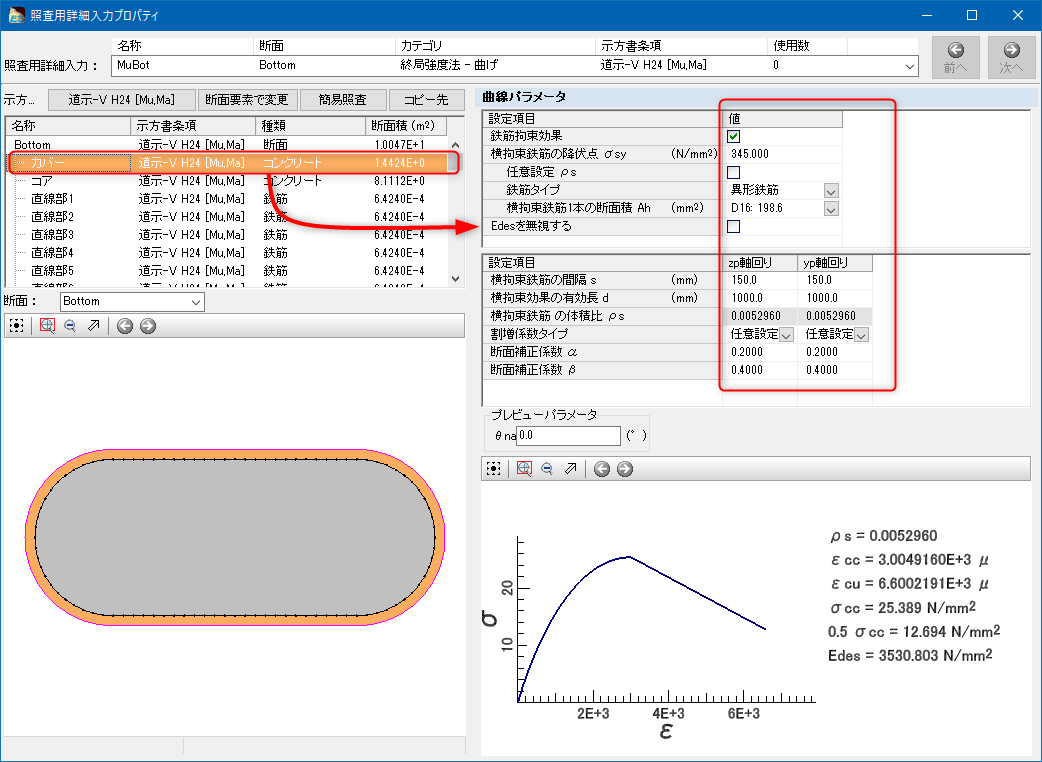Zoom in on the stress-strain curve preview
Viewport: 1042px width, 762px height.
tap(523, 469)
